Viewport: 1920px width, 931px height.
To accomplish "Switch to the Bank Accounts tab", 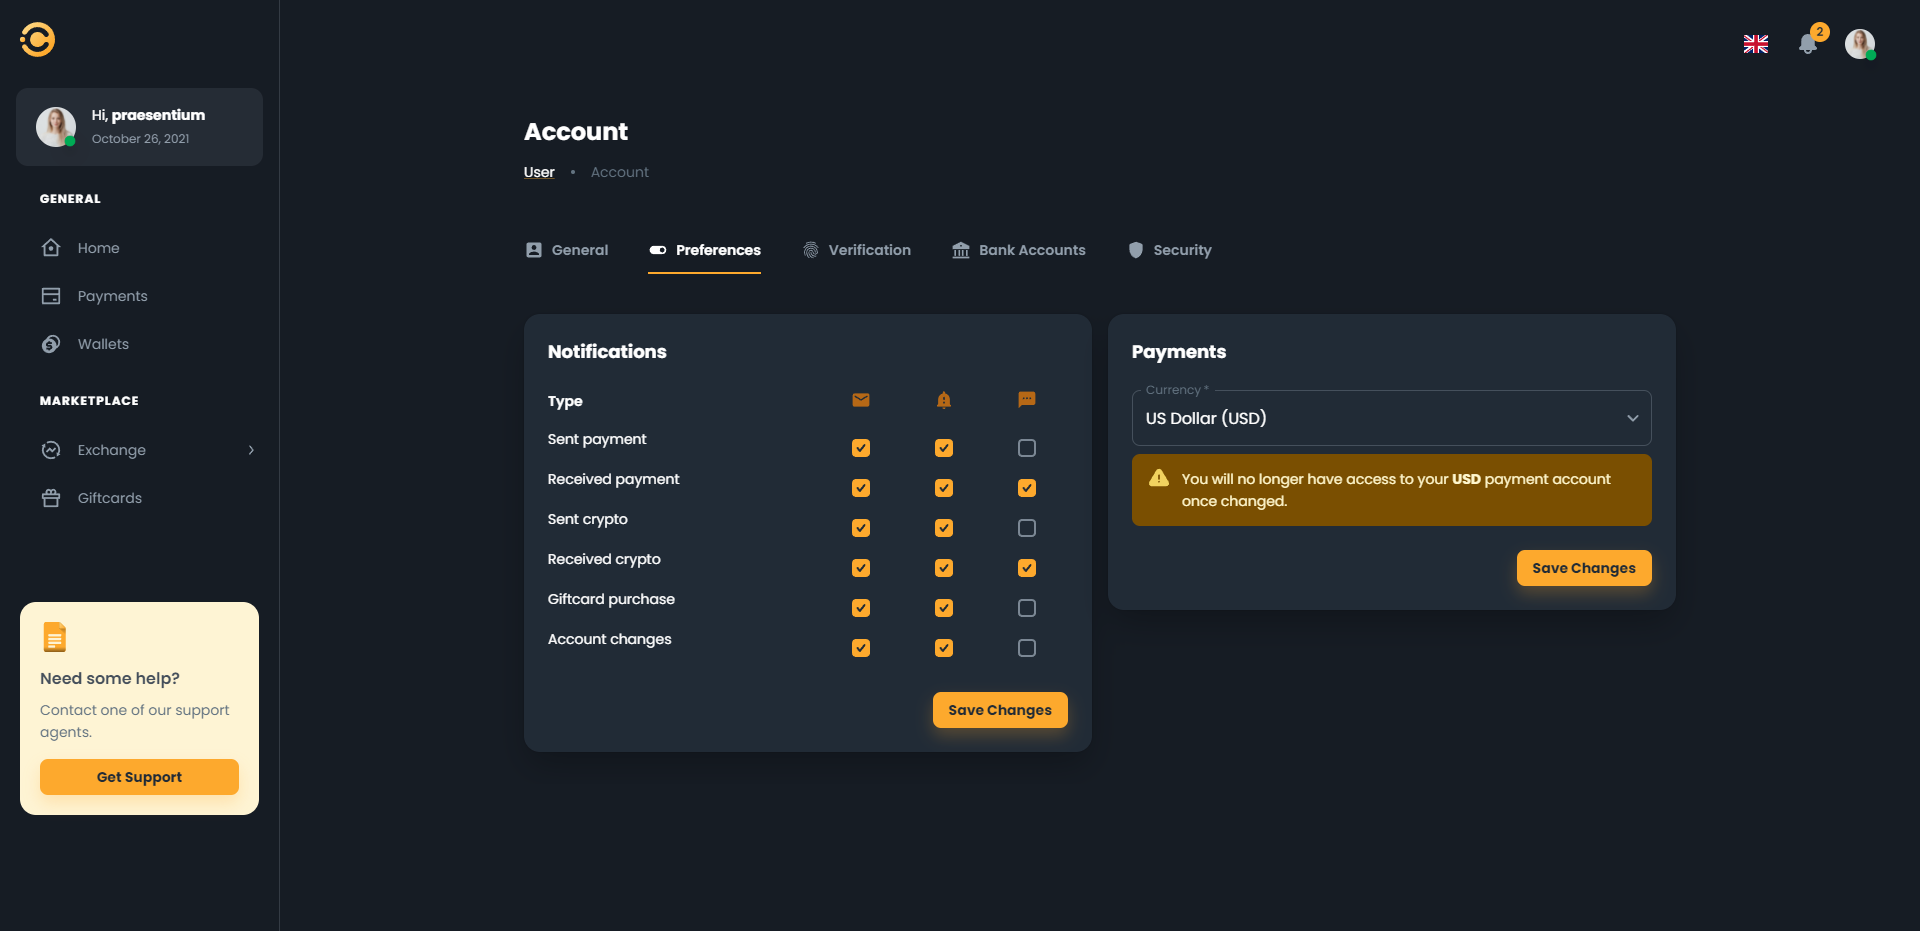I will [x=1018, y=250].
